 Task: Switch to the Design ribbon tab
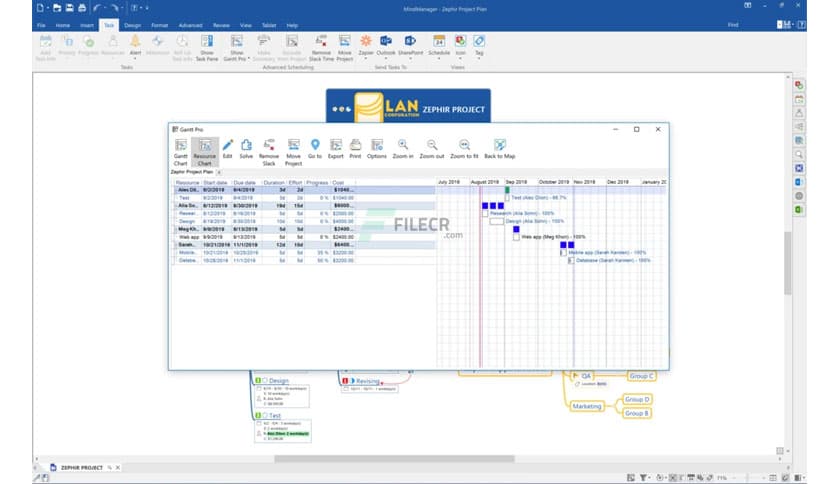pos(132,25)
